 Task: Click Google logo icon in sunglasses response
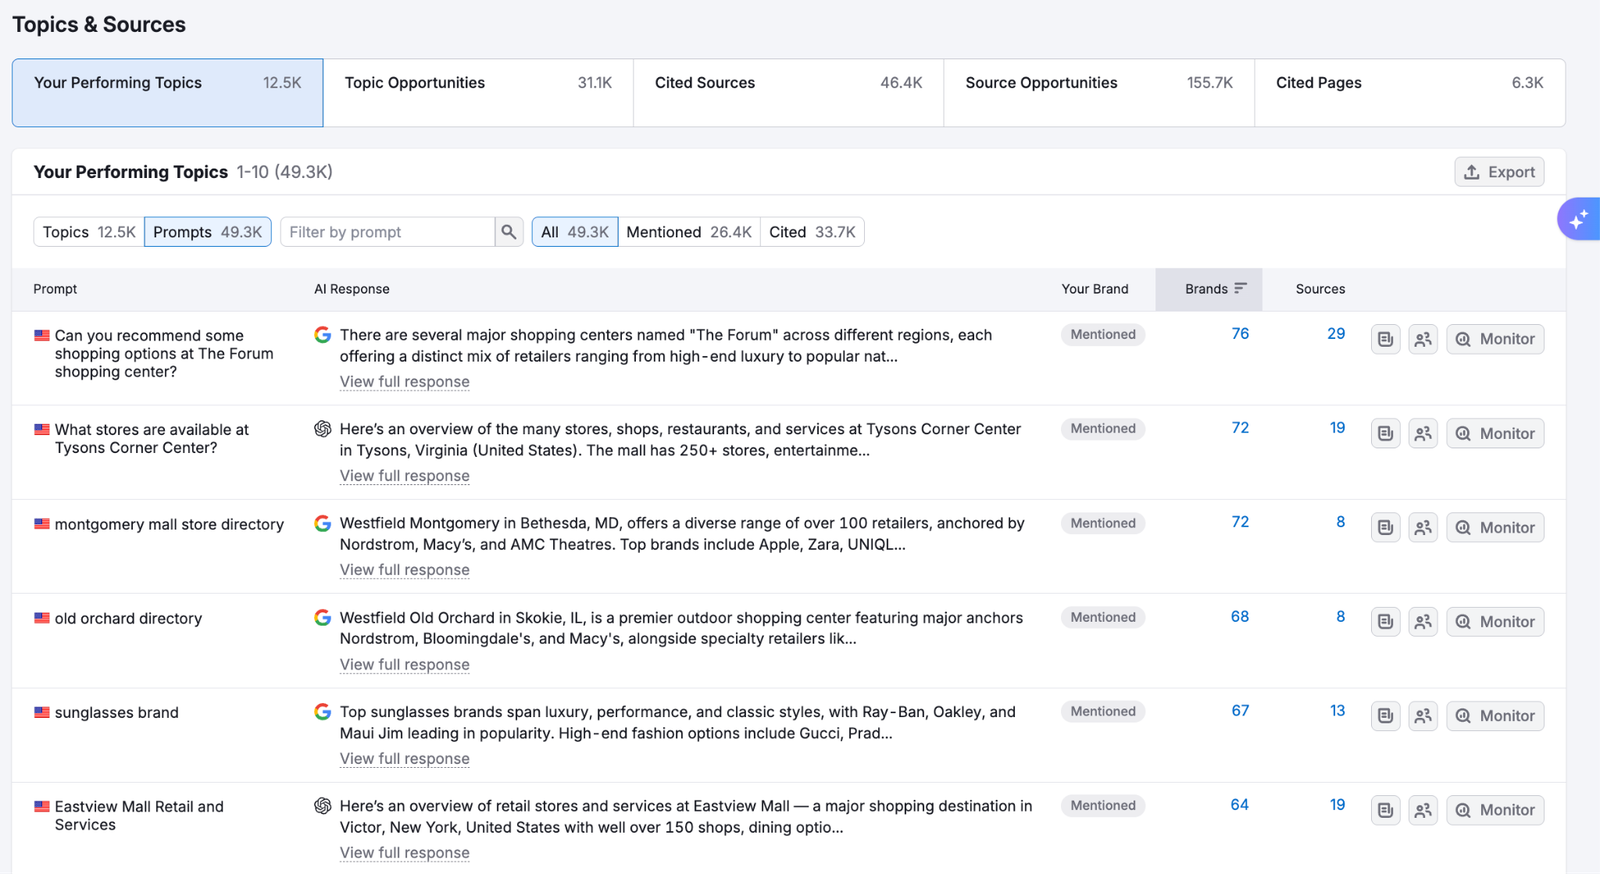pos(322,712)
